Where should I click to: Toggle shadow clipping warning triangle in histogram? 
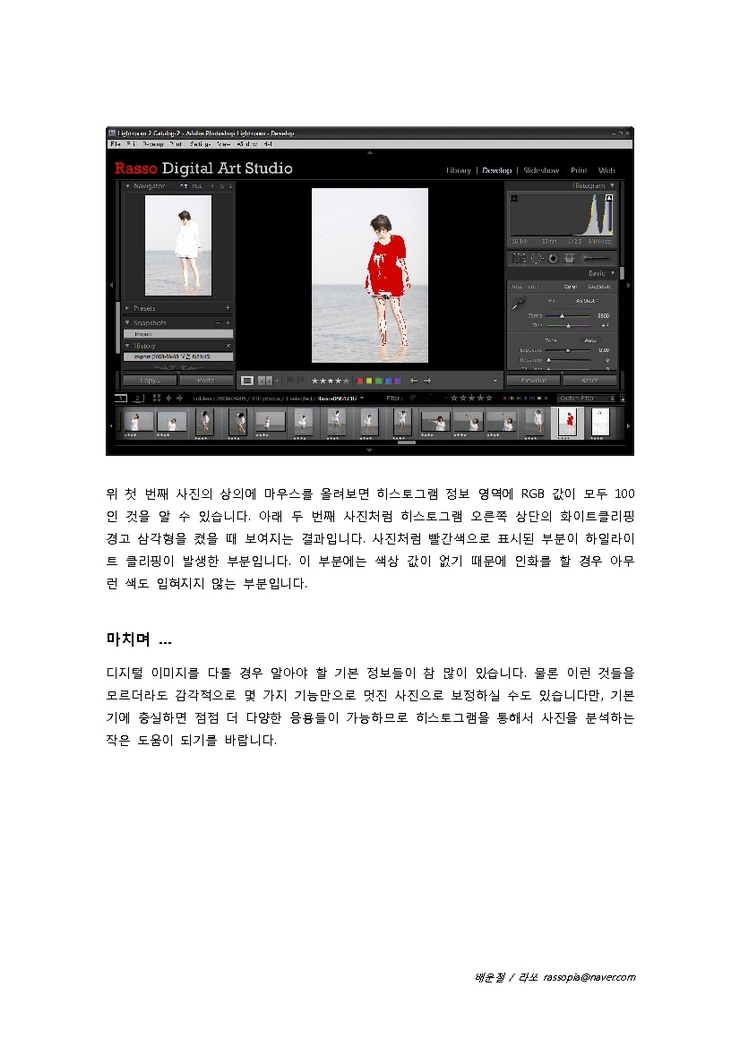[514, 198]
